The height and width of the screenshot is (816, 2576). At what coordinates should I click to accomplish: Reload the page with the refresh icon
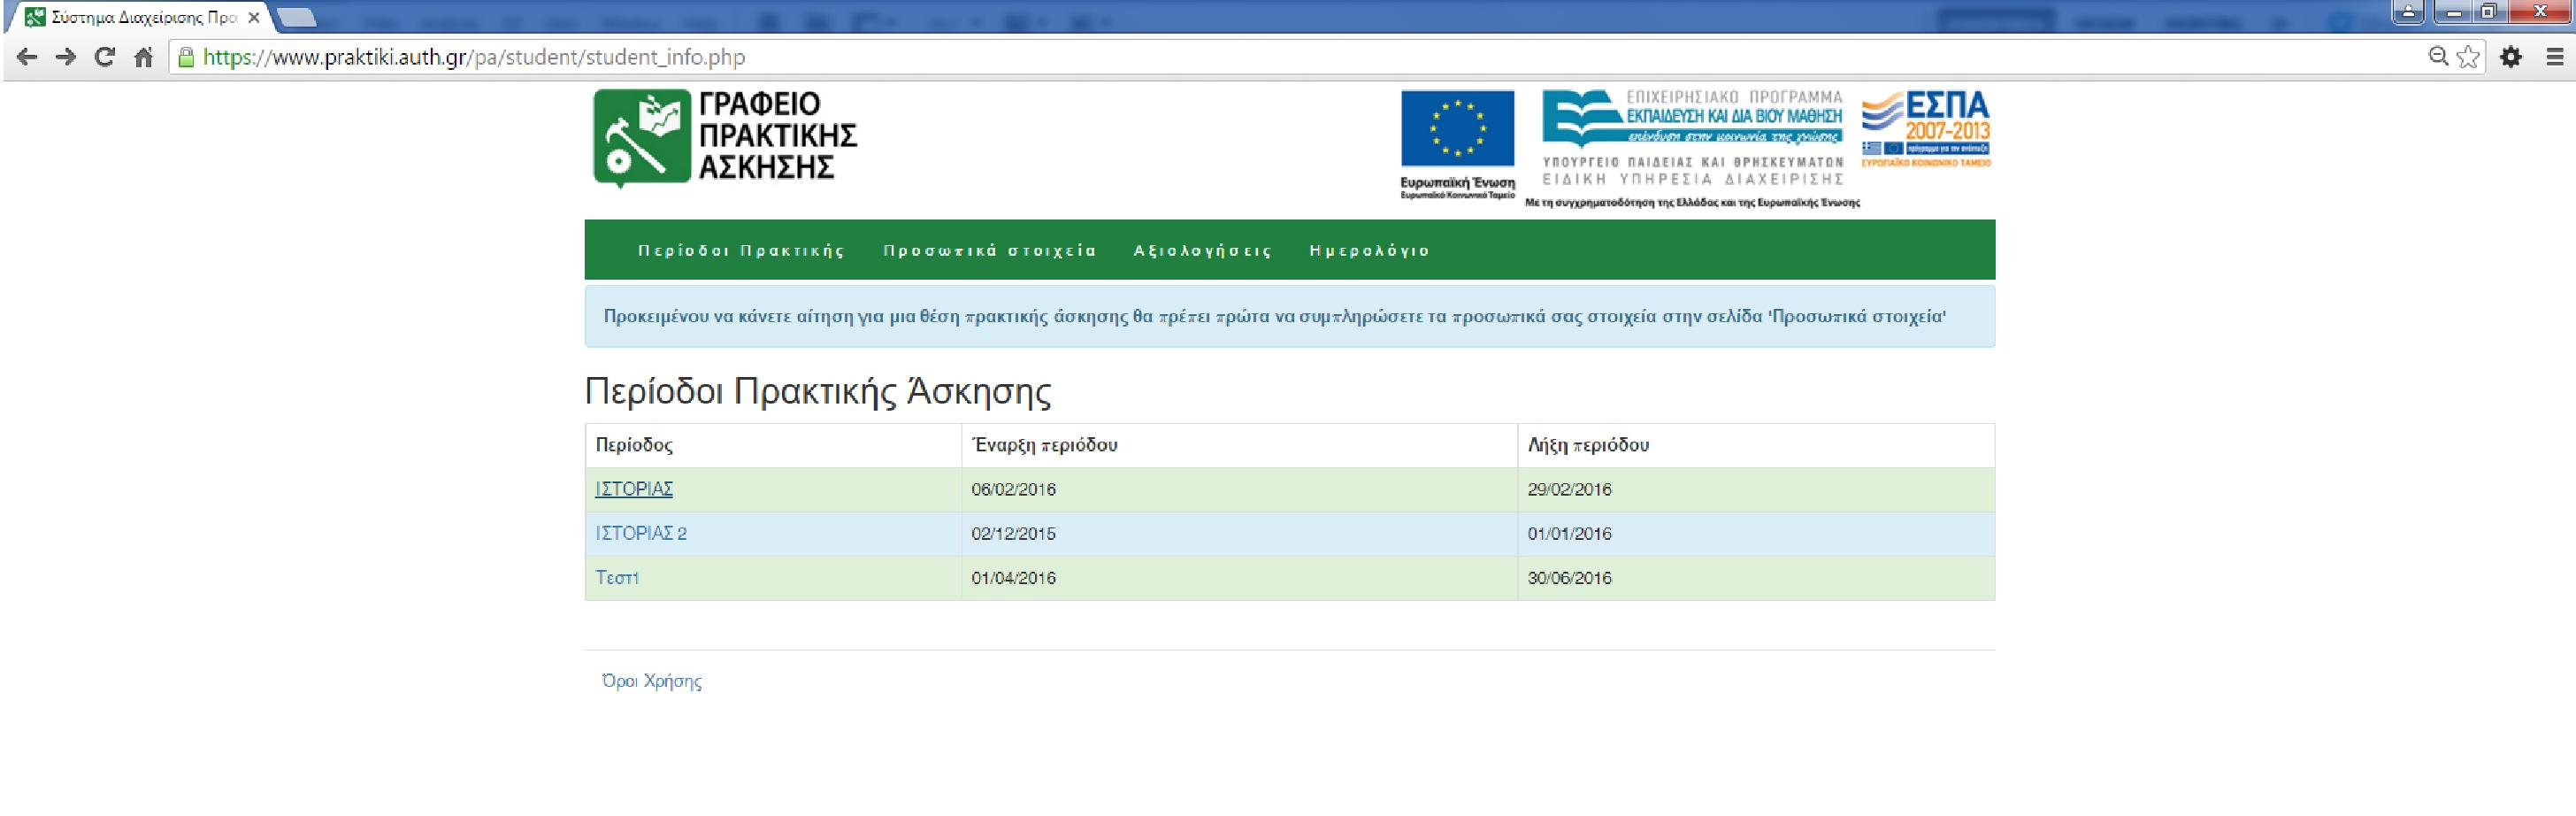104,57
